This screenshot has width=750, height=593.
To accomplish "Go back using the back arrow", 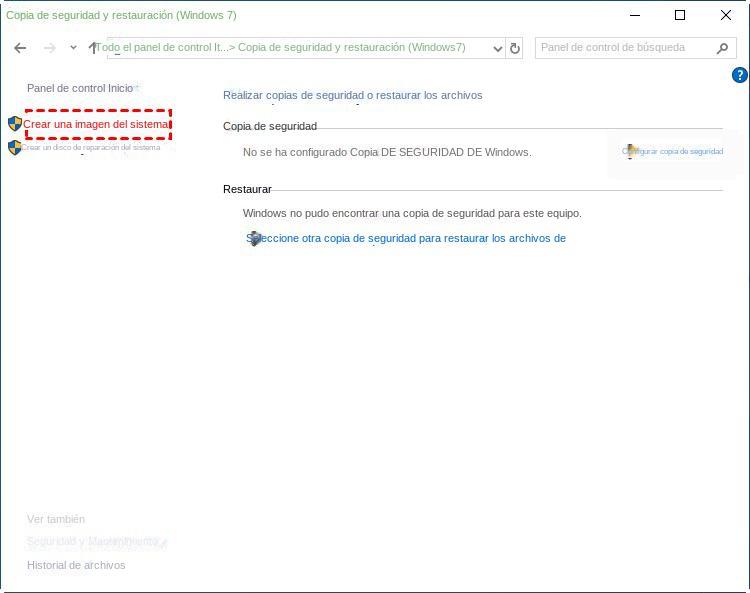I will (20, 48).
